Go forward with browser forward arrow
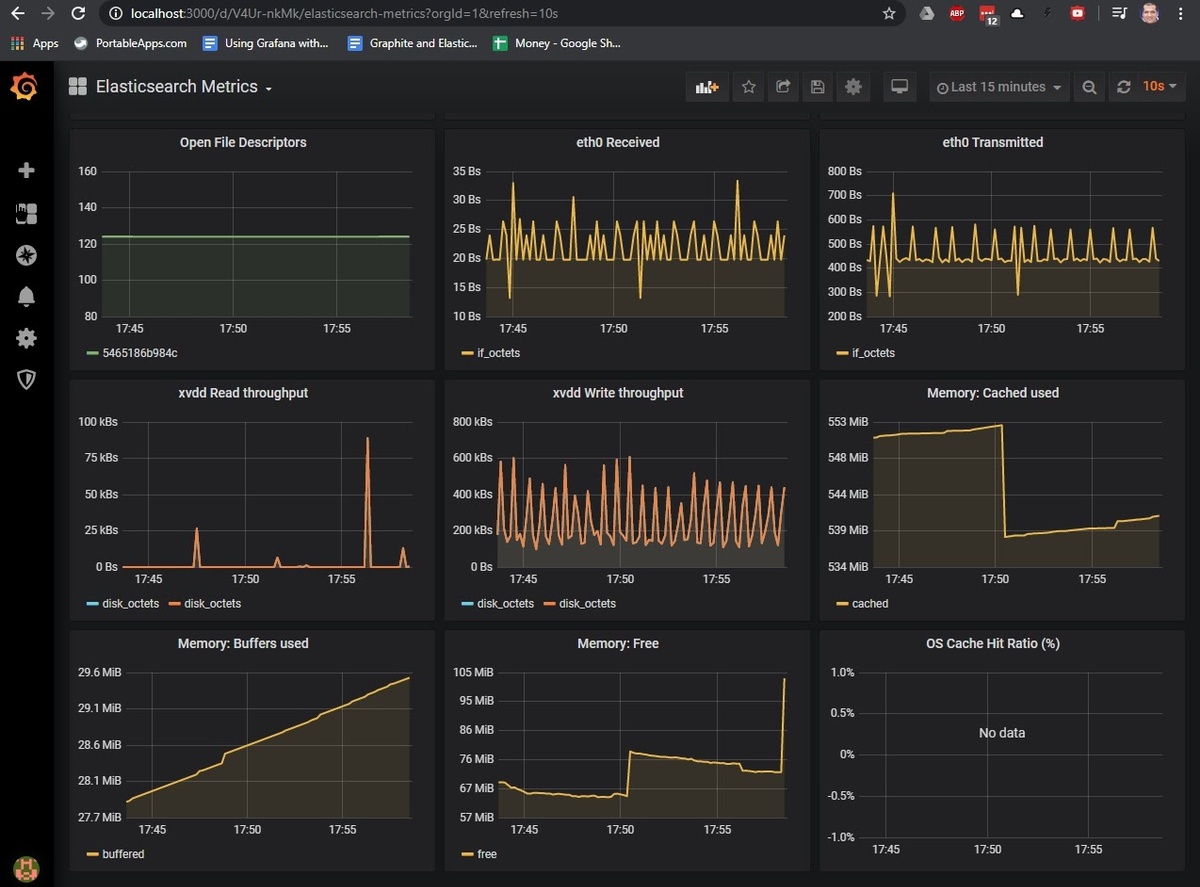 48,13
